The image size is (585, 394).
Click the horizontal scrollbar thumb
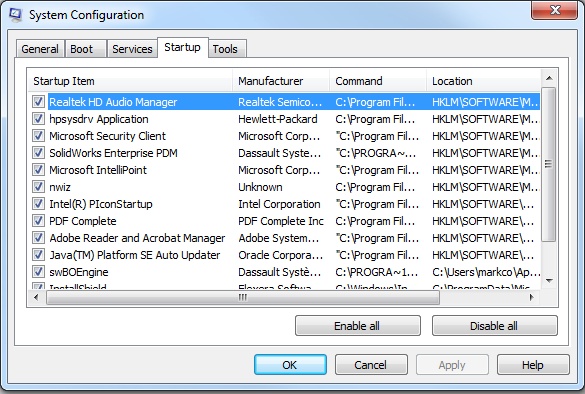(243, 297)
